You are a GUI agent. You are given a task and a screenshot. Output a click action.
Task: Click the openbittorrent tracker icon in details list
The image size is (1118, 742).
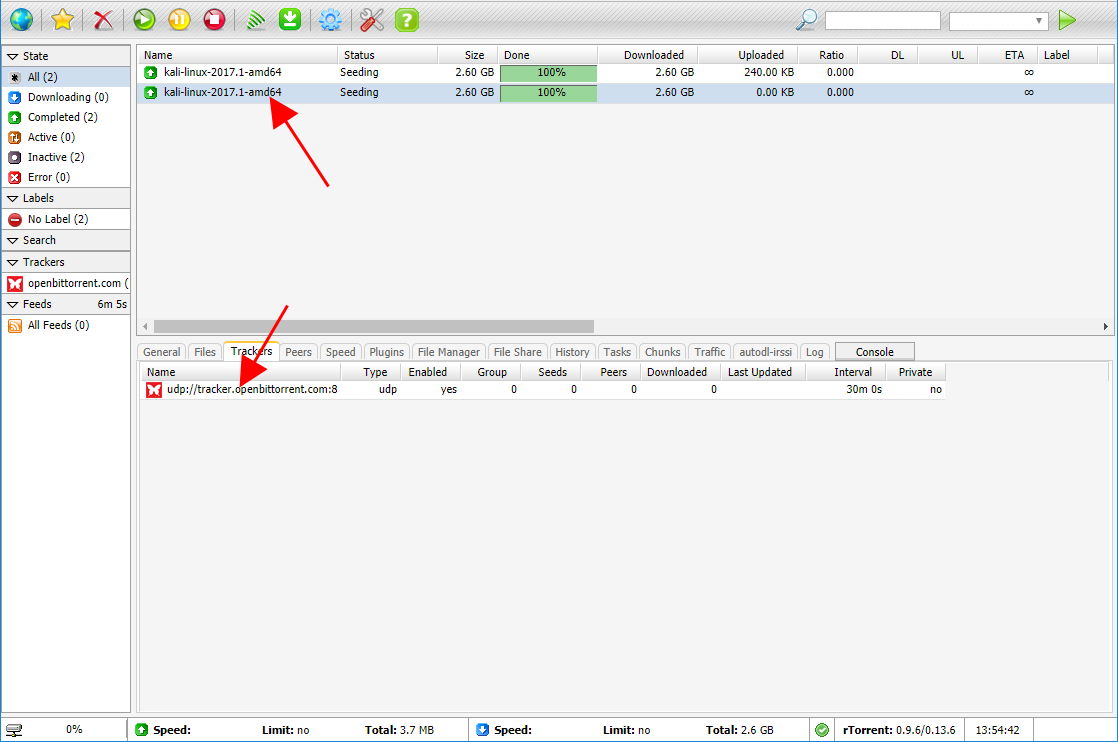pyautogui.click(x=153, y=390)
